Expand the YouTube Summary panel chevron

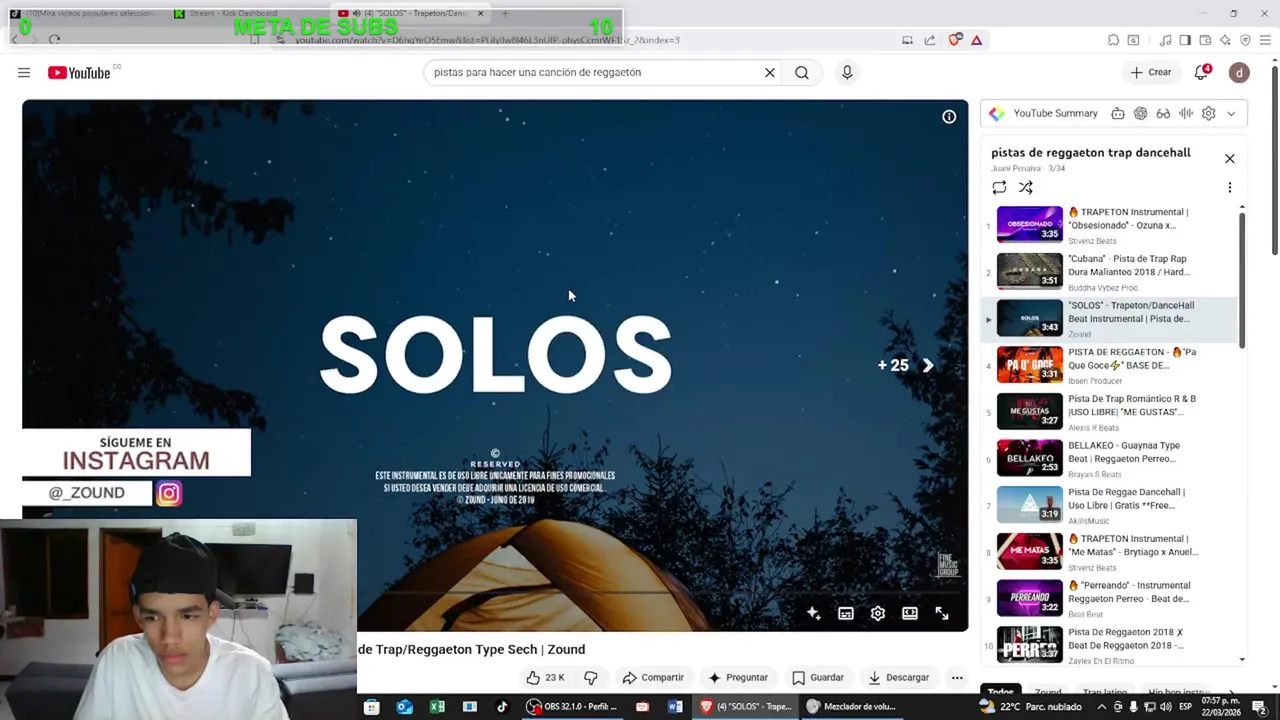click(x=1231, y=113)
